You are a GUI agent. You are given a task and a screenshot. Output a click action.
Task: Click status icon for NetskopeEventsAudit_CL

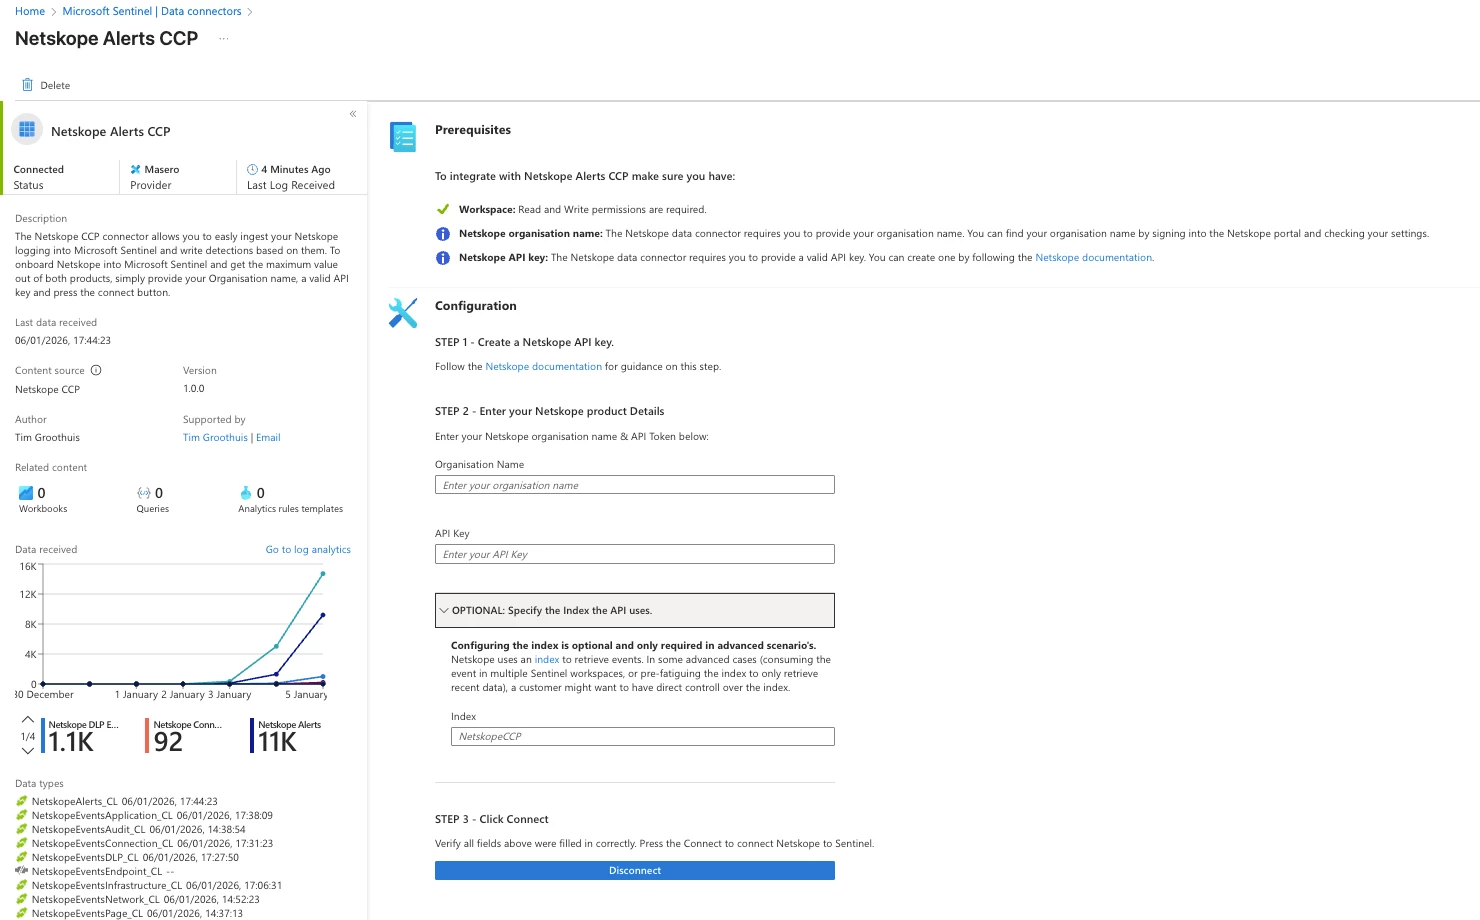21,830
